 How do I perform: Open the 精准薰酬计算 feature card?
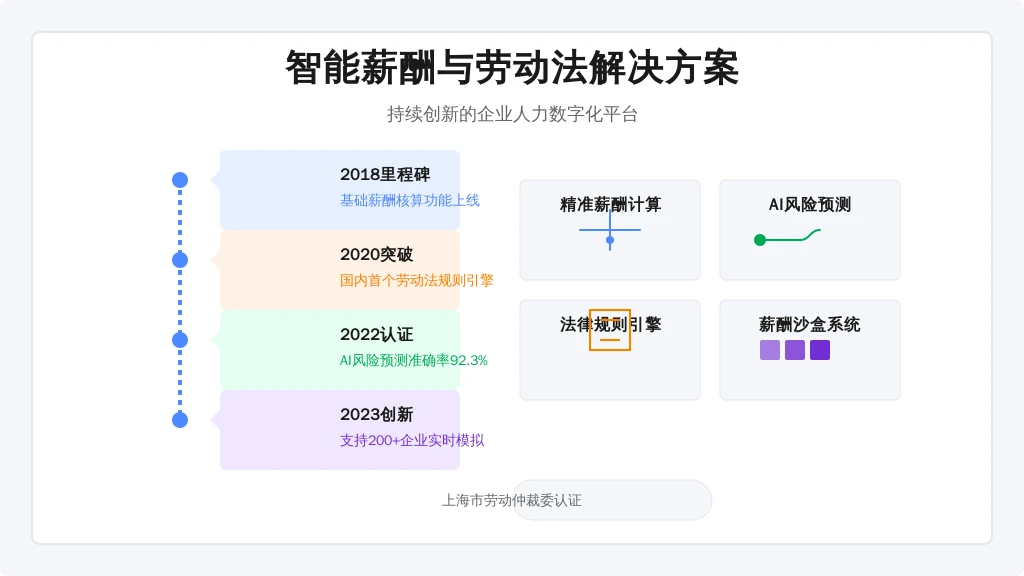[x=610, y=230]
